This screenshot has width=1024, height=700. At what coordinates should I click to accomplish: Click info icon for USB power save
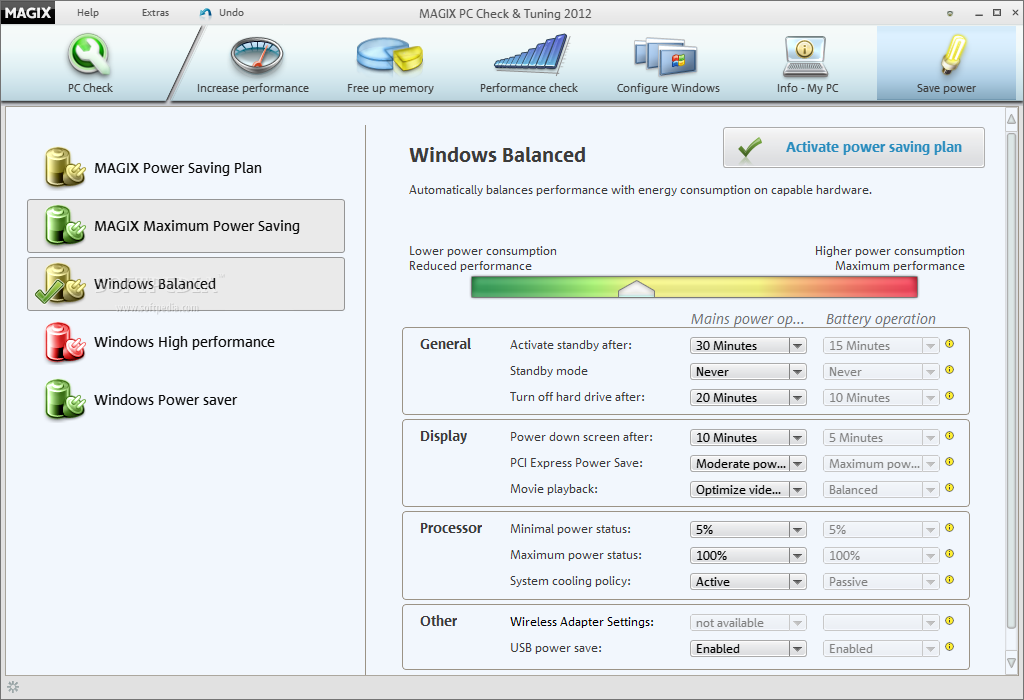click(950, 647)
